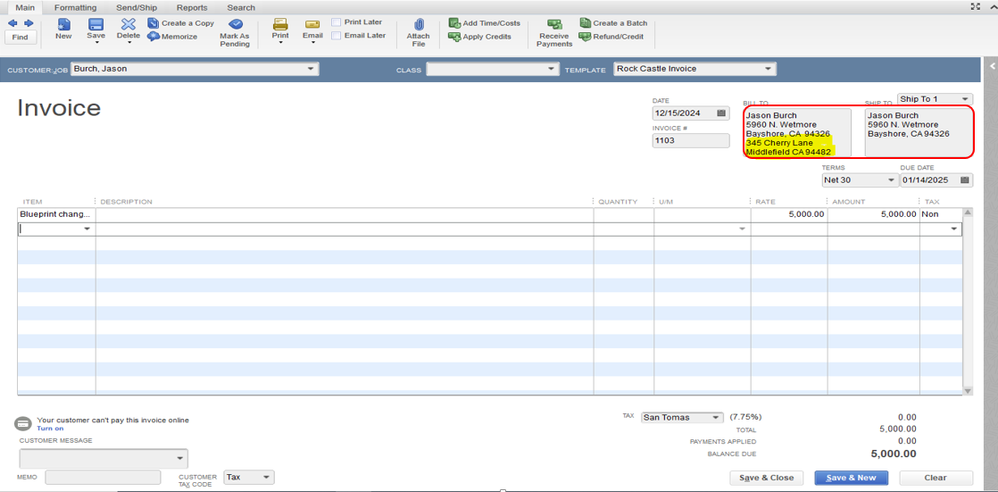Select the Blueprint chang... item cell
This screenshot has width=998, height=492.
pyautogui.click(x=57, y=214)
